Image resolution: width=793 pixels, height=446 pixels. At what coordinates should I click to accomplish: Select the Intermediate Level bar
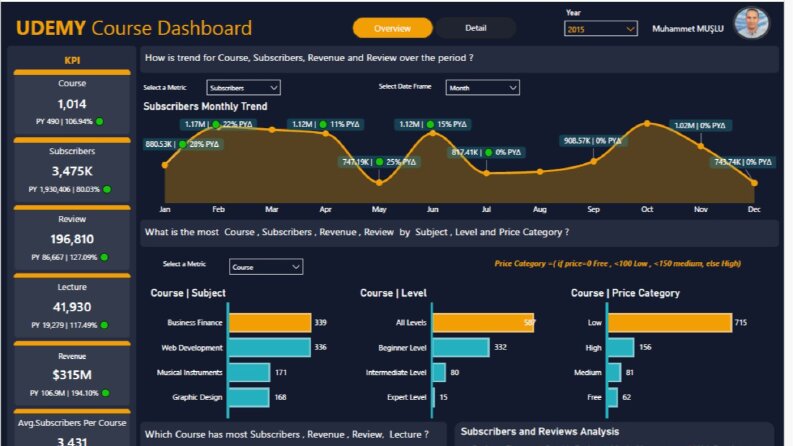[x=439, y=373]
